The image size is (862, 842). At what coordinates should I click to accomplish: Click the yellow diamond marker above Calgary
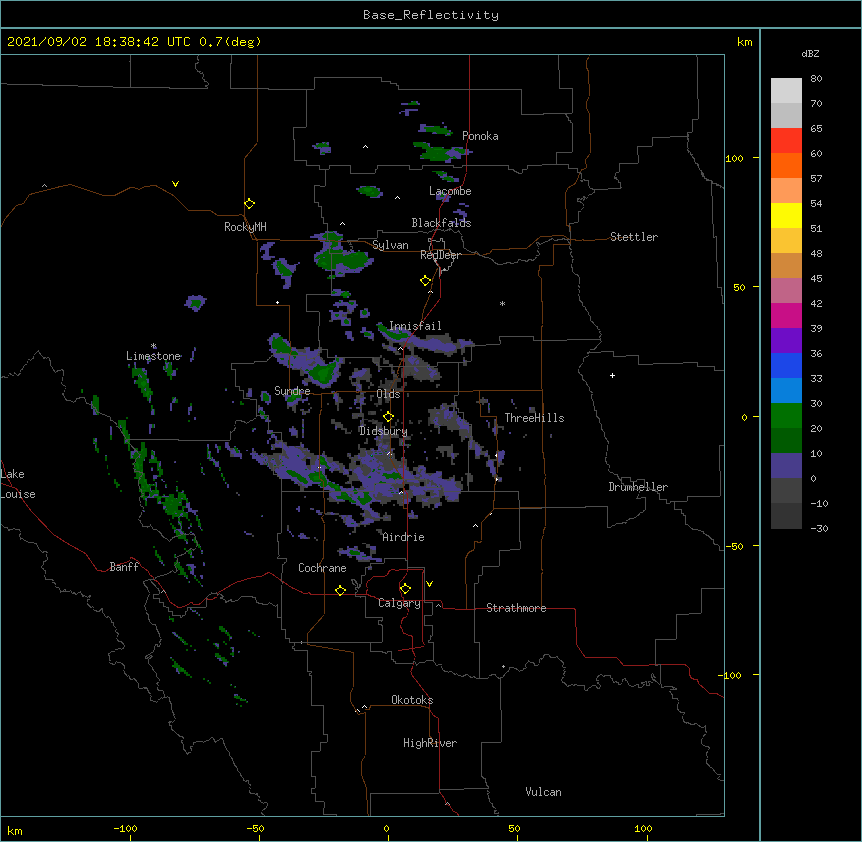405,589
